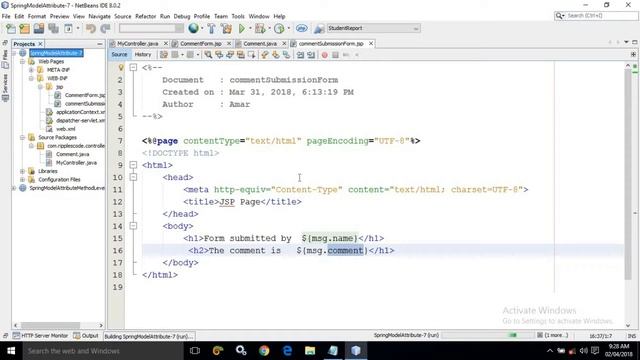Select applicationContext.xml in project tree
The width and height of the screenshot is (640, 360).
pyautogui.click(x=80, y=112)
